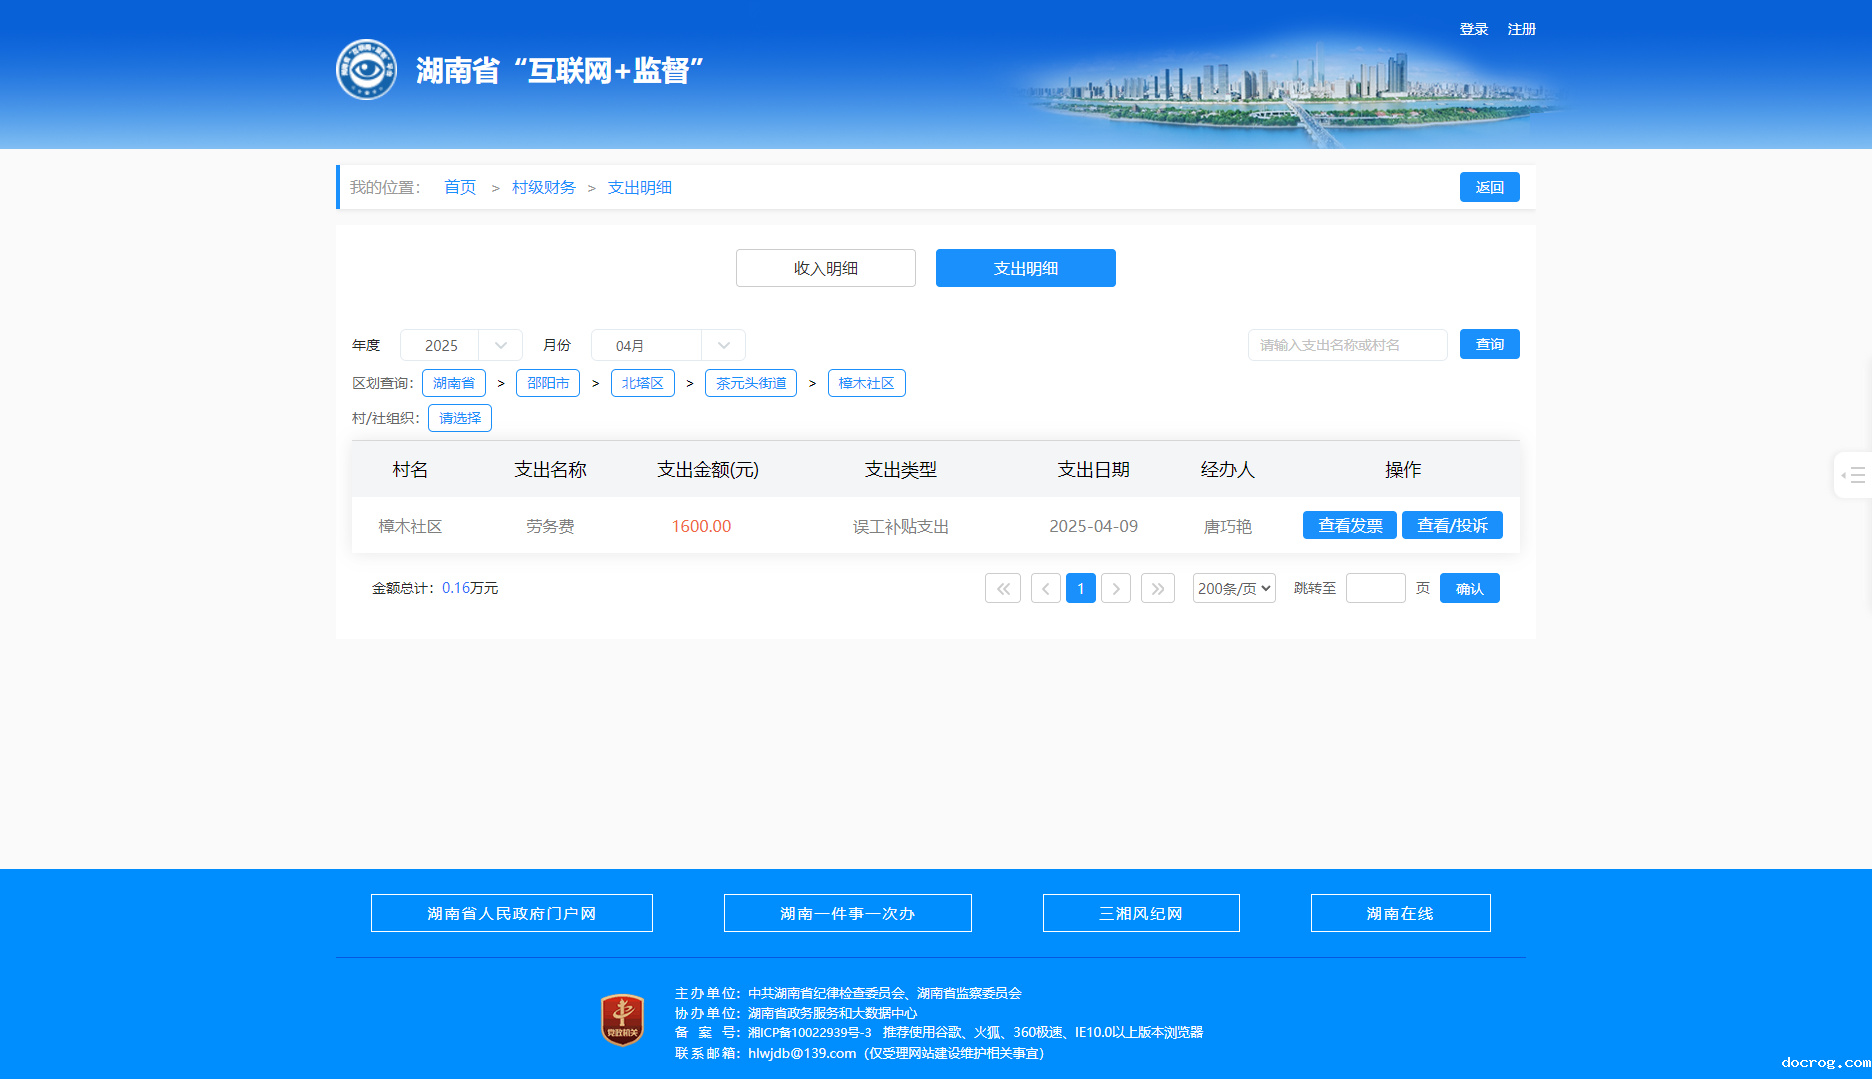Image resolution: width=1872 pixels, height=1079 pixels.
Task: Go to previous page arrow
Action: [x=1045, y=588]
